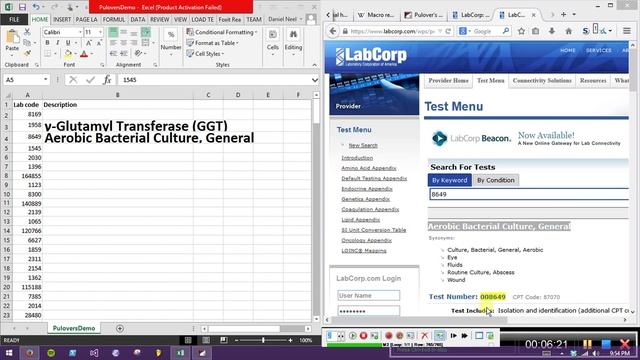Switch to Page Layout view icon
This screenshot has height=360, width=640.
click(x=206, y=340)
